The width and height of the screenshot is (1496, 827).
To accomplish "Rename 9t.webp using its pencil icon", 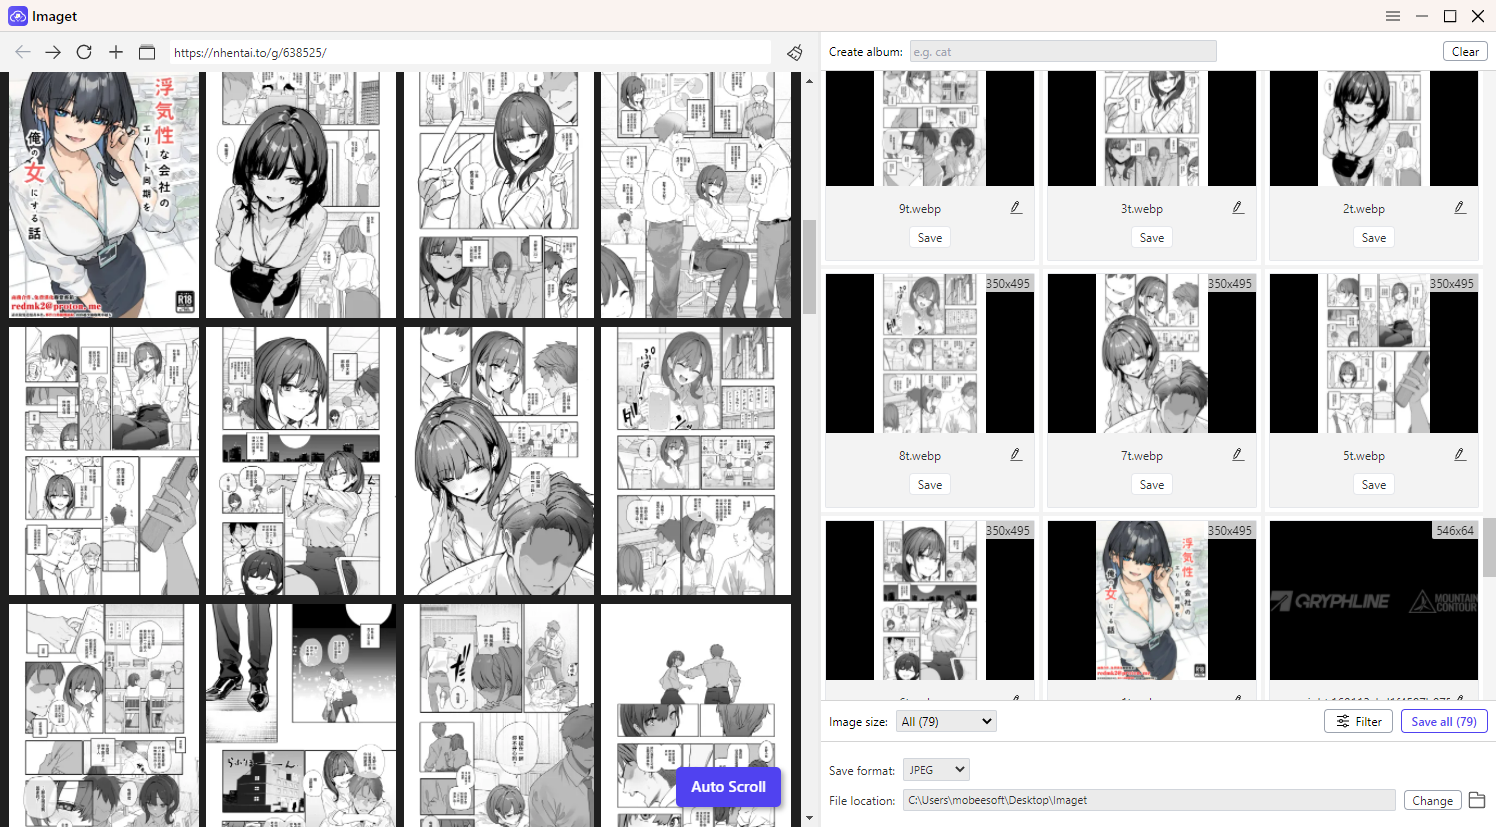I will (1016, 208).
